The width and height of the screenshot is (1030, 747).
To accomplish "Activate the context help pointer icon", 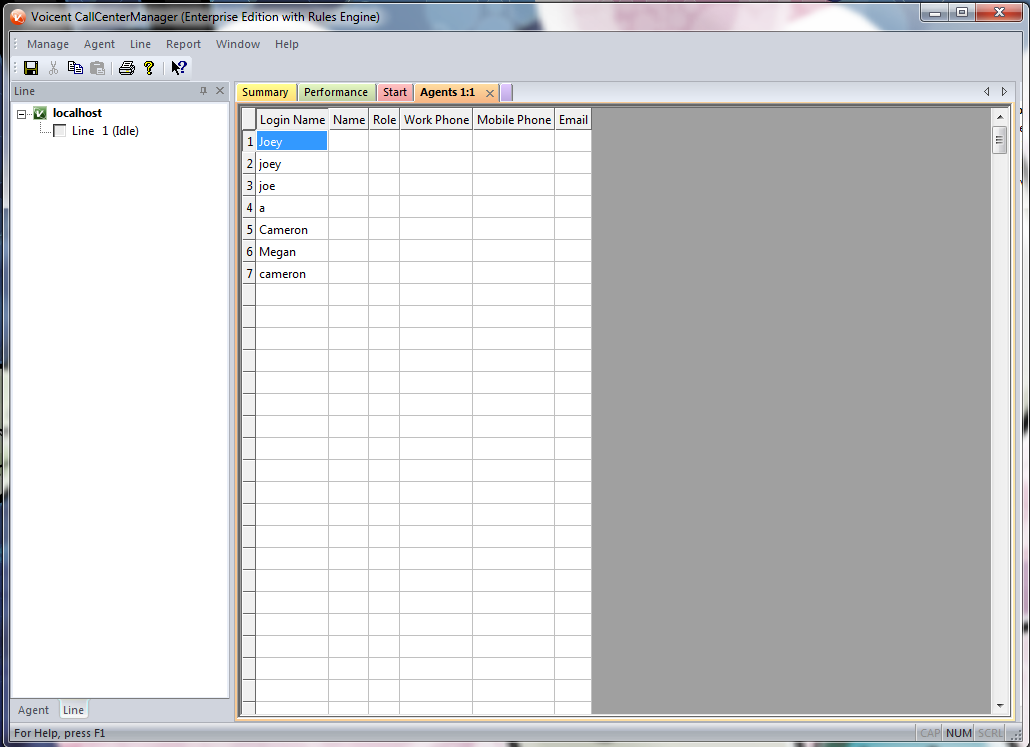I will coord(178,68).
